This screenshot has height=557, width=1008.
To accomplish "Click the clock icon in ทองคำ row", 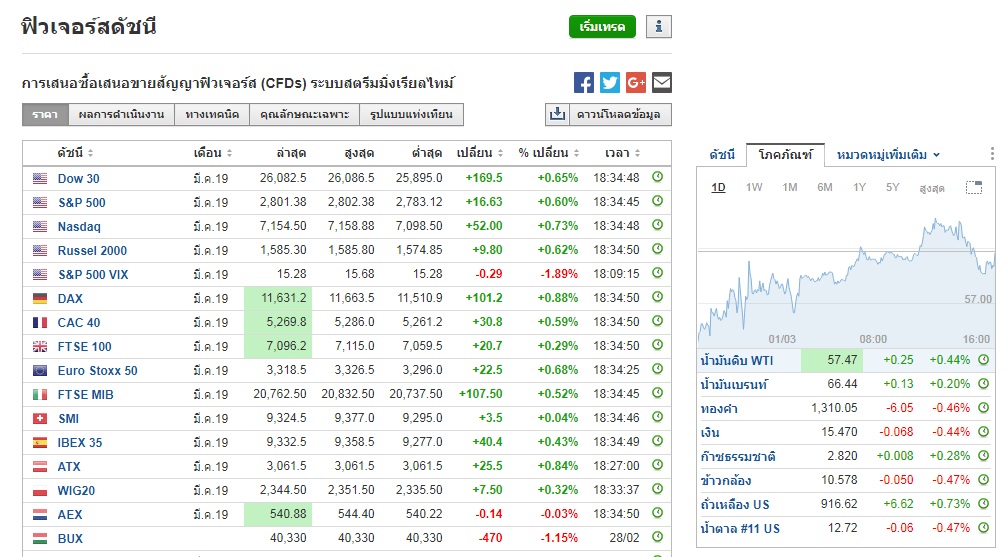I will point(984,408).
